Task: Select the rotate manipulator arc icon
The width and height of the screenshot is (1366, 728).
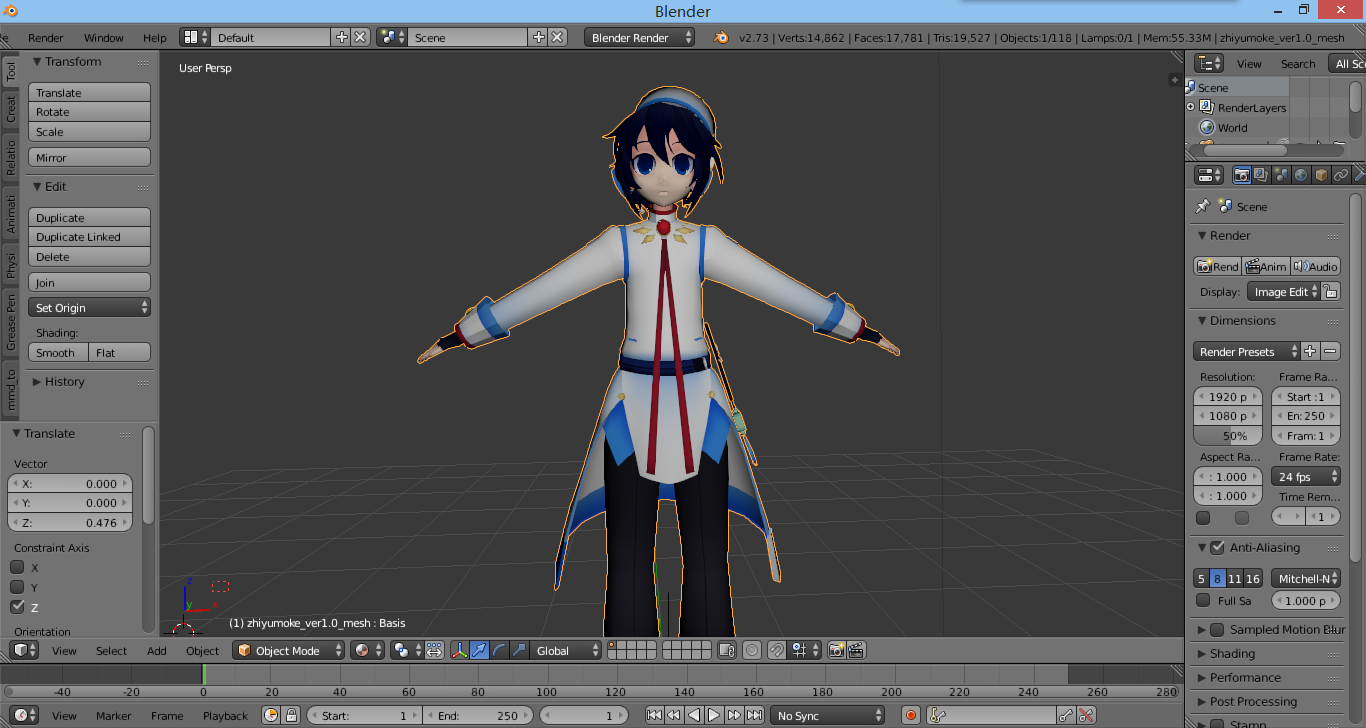Action: [x=499, y=650]
